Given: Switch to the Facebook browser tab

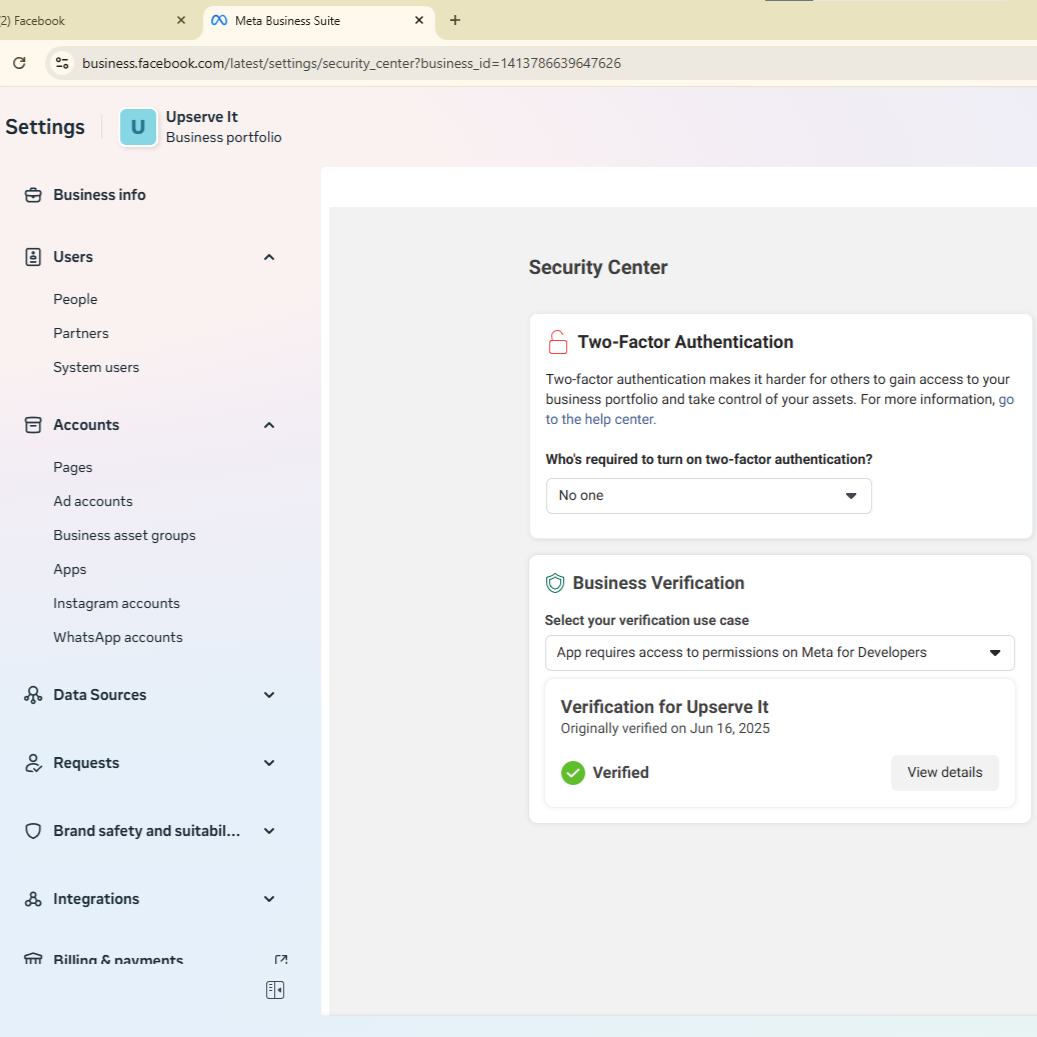Looking at the screenshot, I should tap(95, 20).
